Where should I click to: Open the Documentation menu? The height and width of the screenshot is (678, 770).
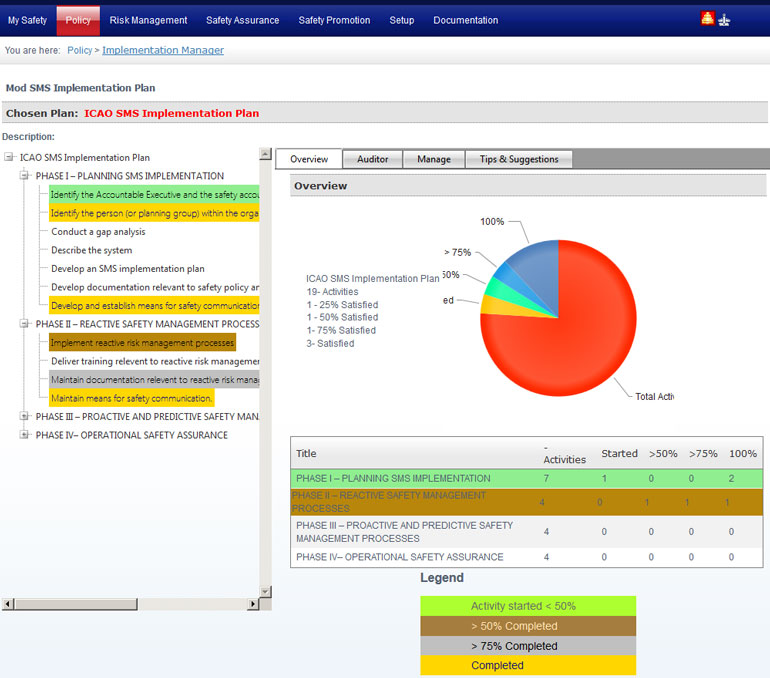pyautogui.click(x=466, y=20)
